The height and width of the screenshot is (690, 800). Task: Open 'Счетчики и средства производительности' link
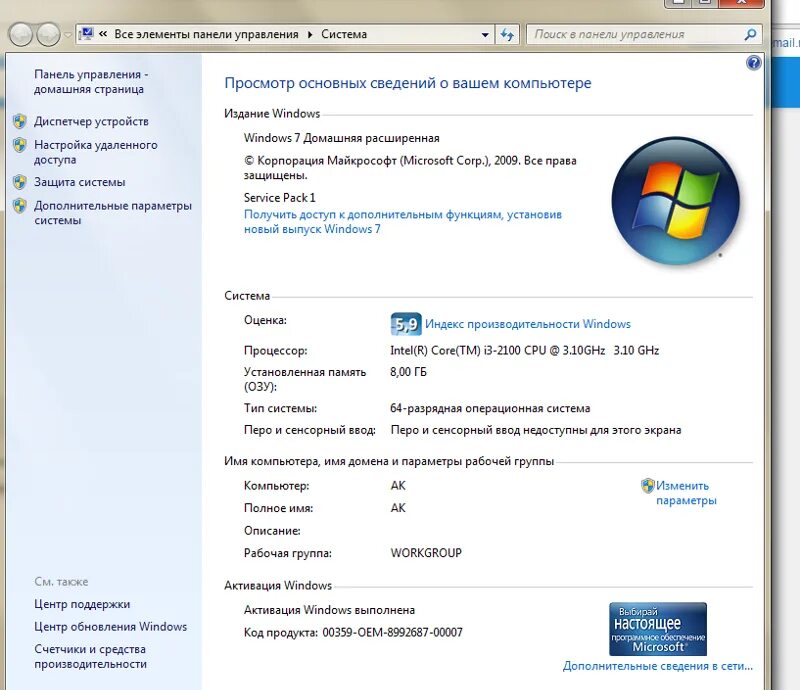pos(90,656)
